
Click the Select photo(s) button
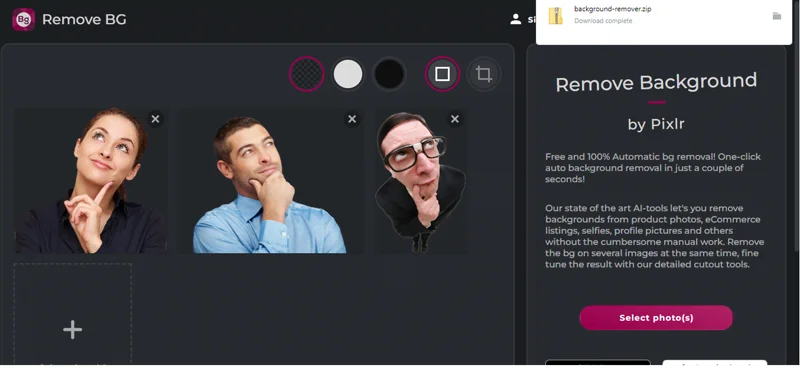point(656,317)
